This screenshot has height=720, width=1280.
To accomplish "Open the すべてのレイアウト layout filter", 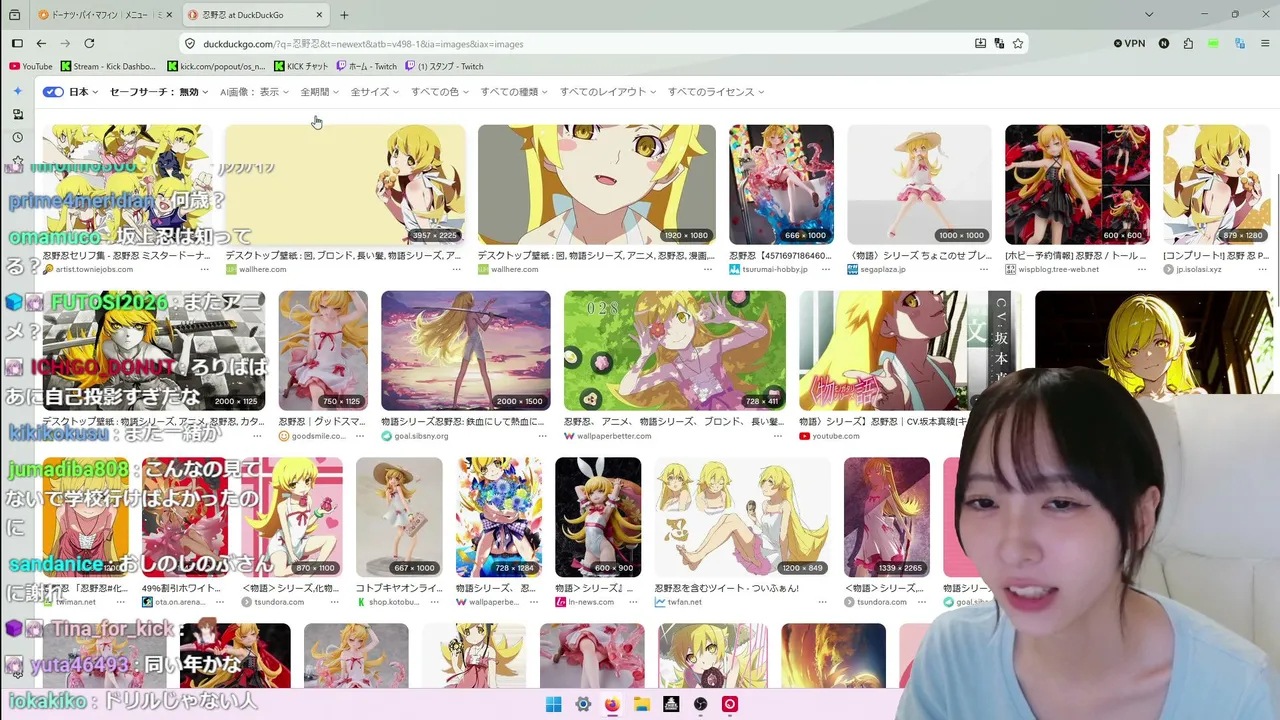I will [608, 92].
